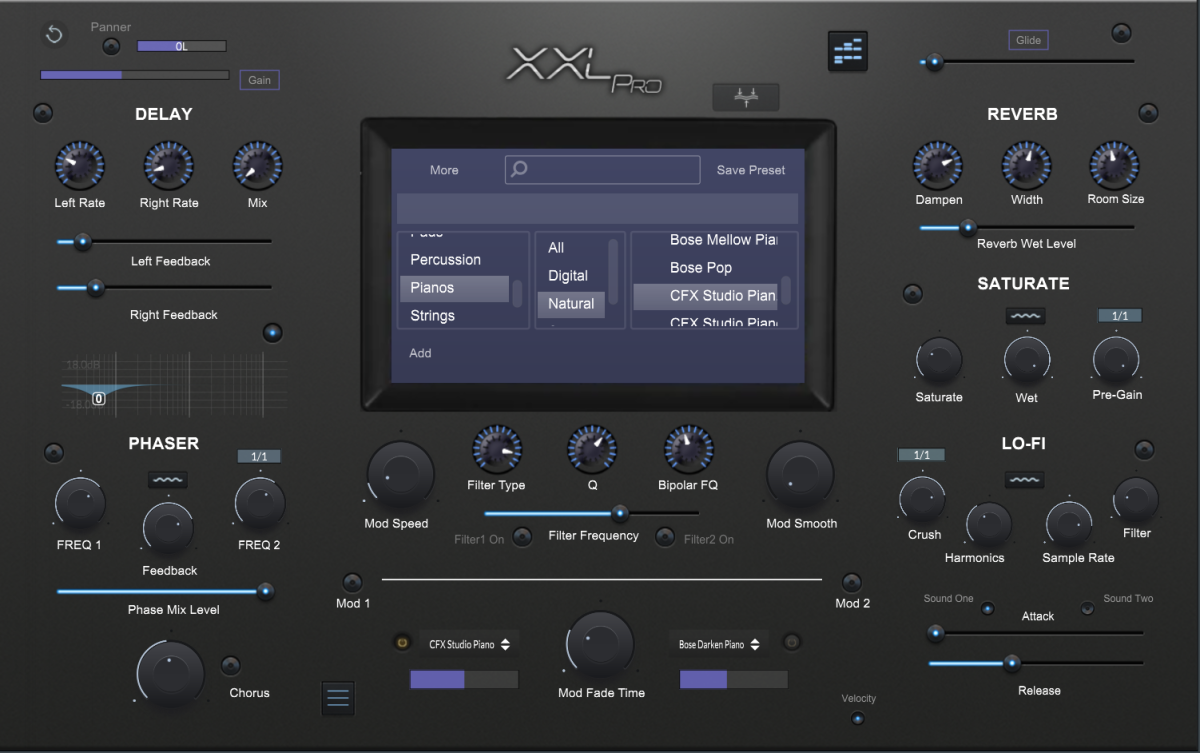
Task: Open the mixer bars icon near XXL Pro logo
Action: tap(848, 51)
